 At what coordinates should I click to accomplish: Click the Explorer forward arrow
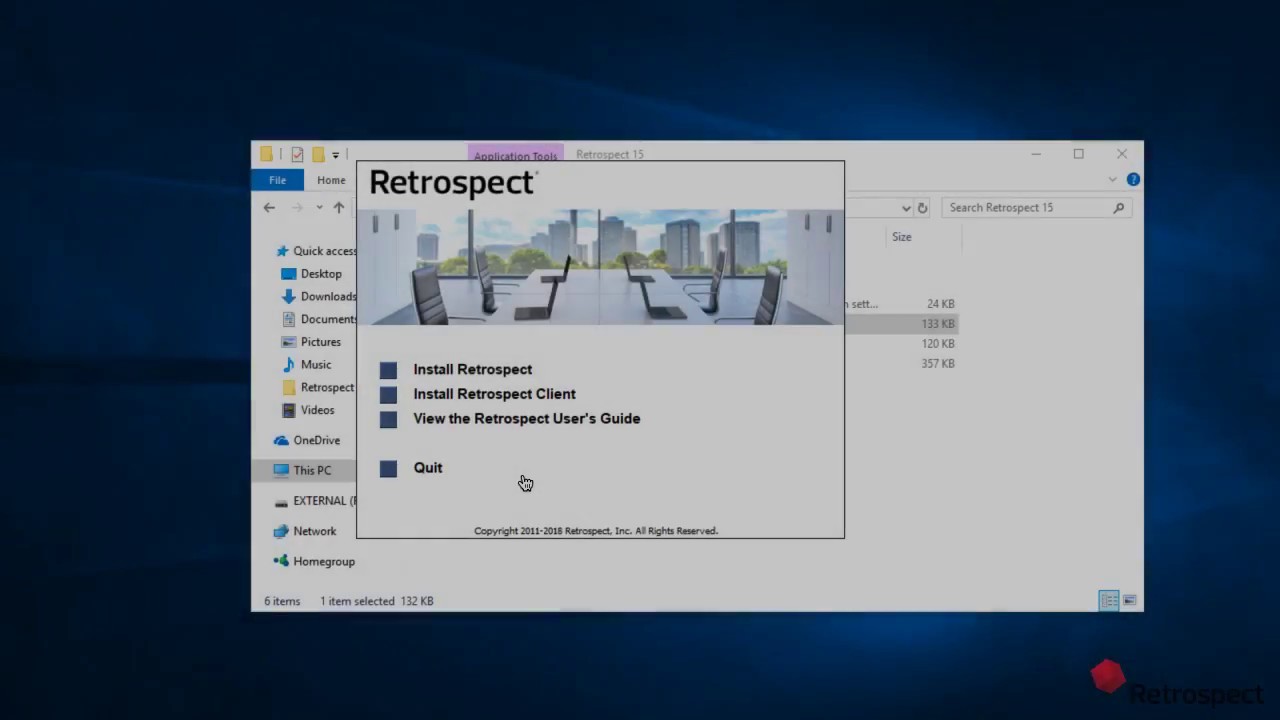297,207
